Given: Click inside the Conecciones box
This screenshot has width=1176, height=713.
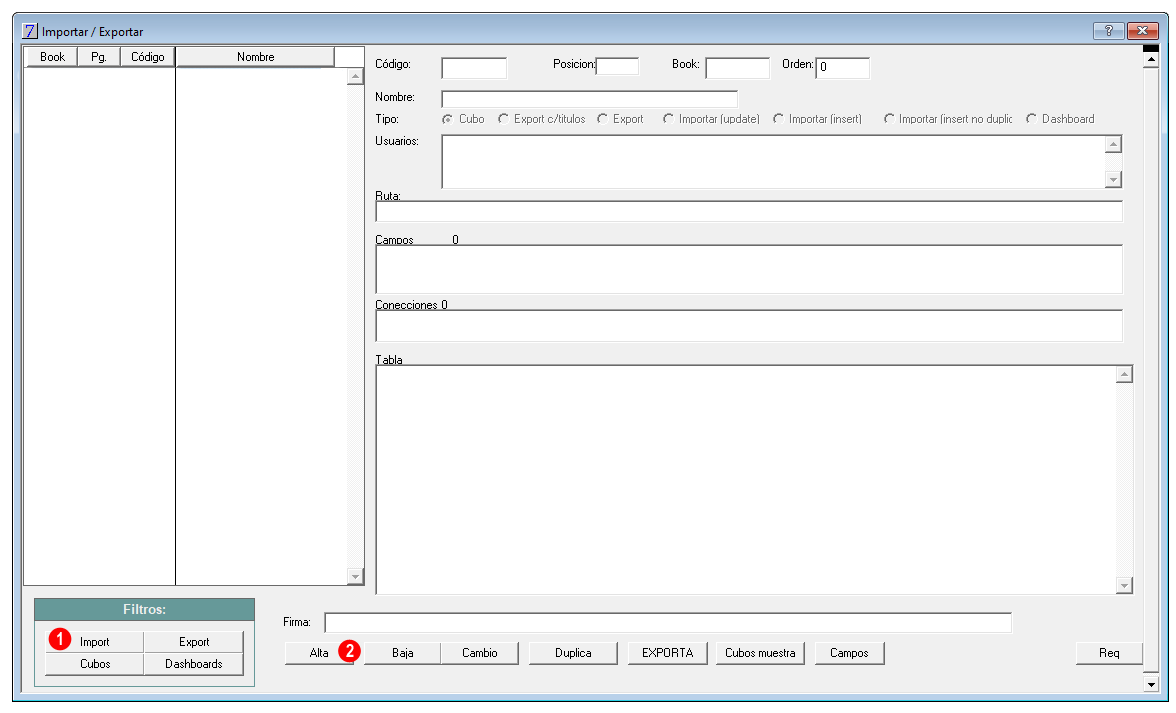Looking at the screenshot, I should pyautogui.click(x=748, y=326).
